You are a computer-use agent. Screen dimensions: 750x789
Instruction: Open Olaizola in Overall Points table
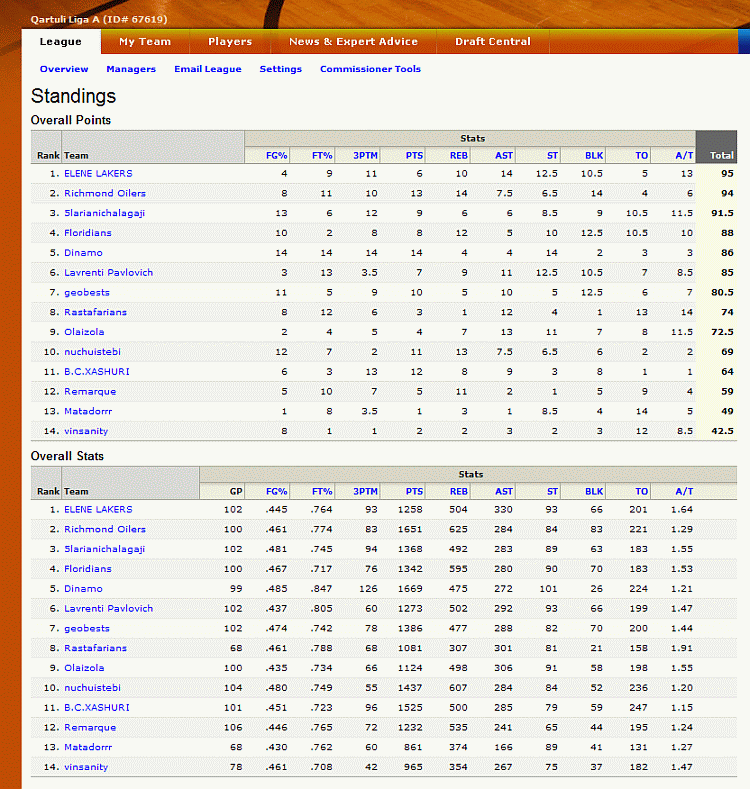[x=84, y=332]
